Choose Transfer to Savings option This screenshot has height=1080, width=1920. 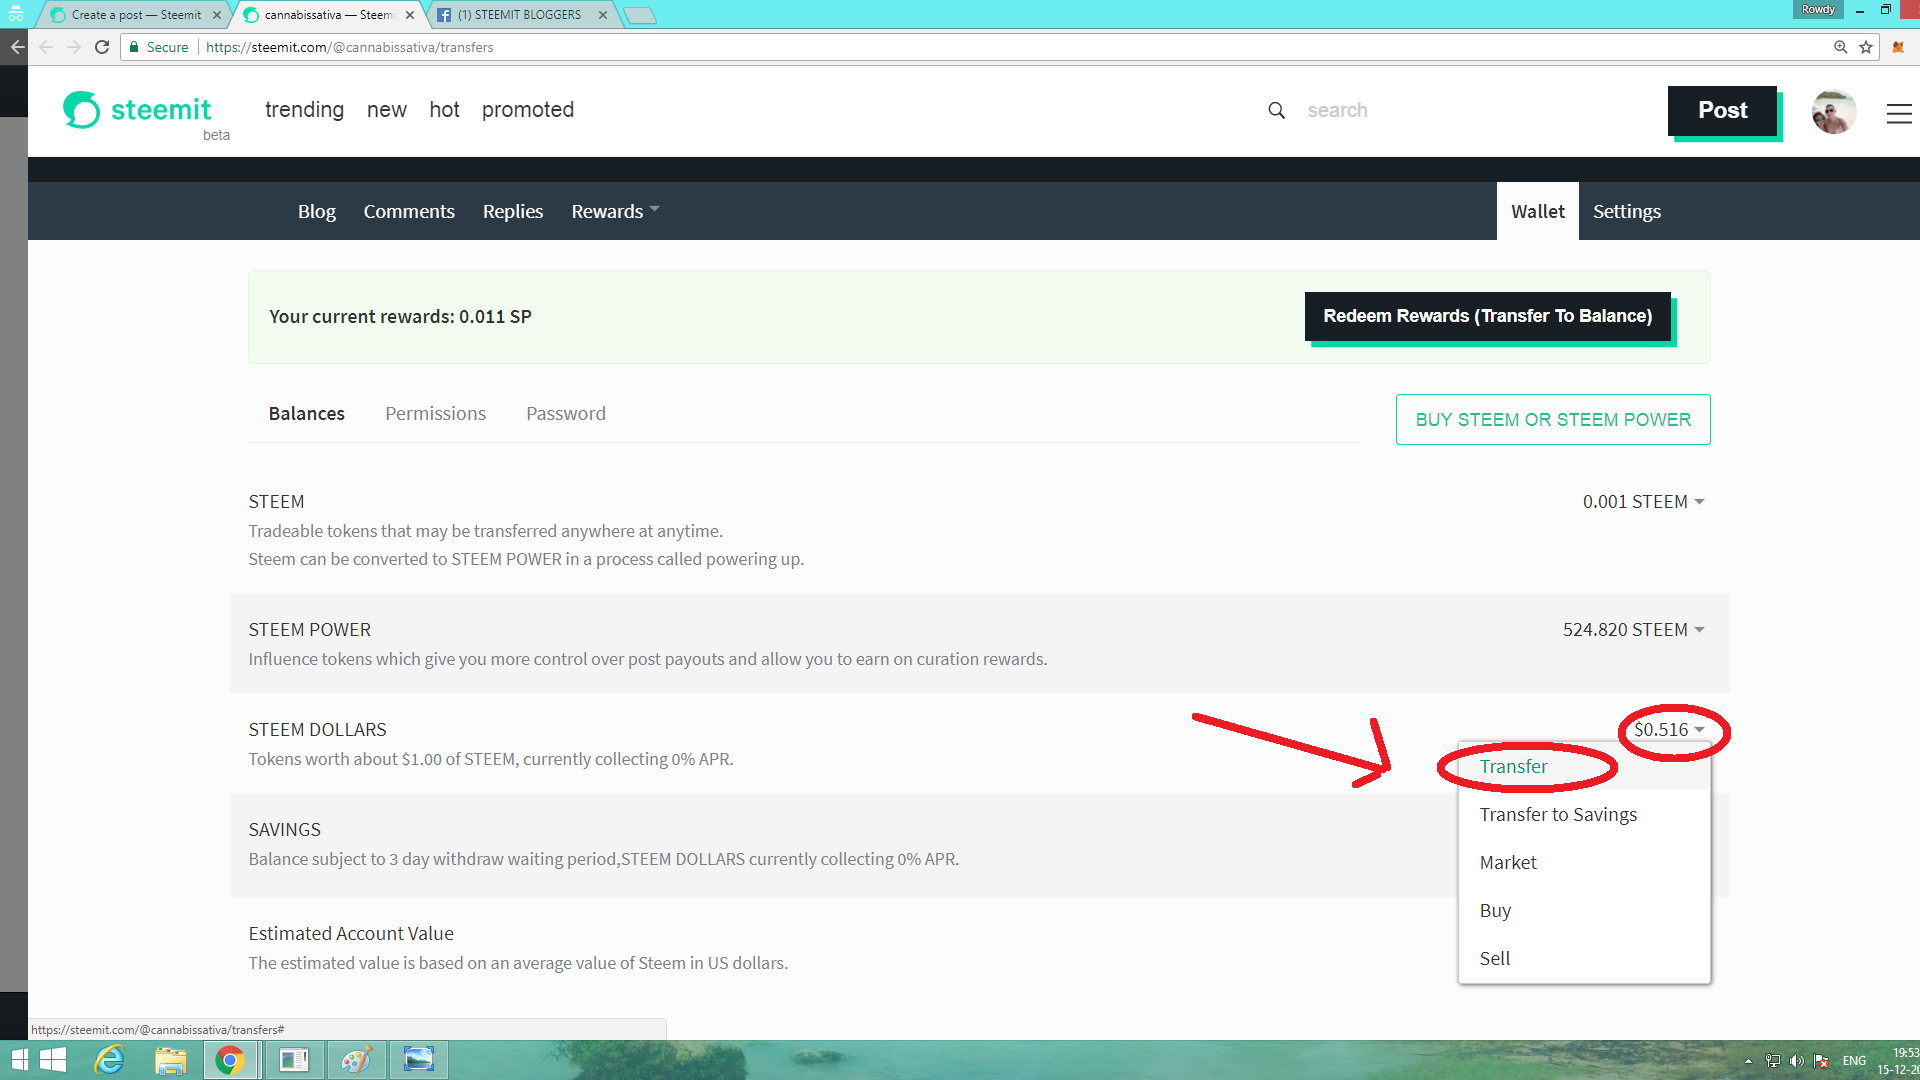pos(1557,815)
